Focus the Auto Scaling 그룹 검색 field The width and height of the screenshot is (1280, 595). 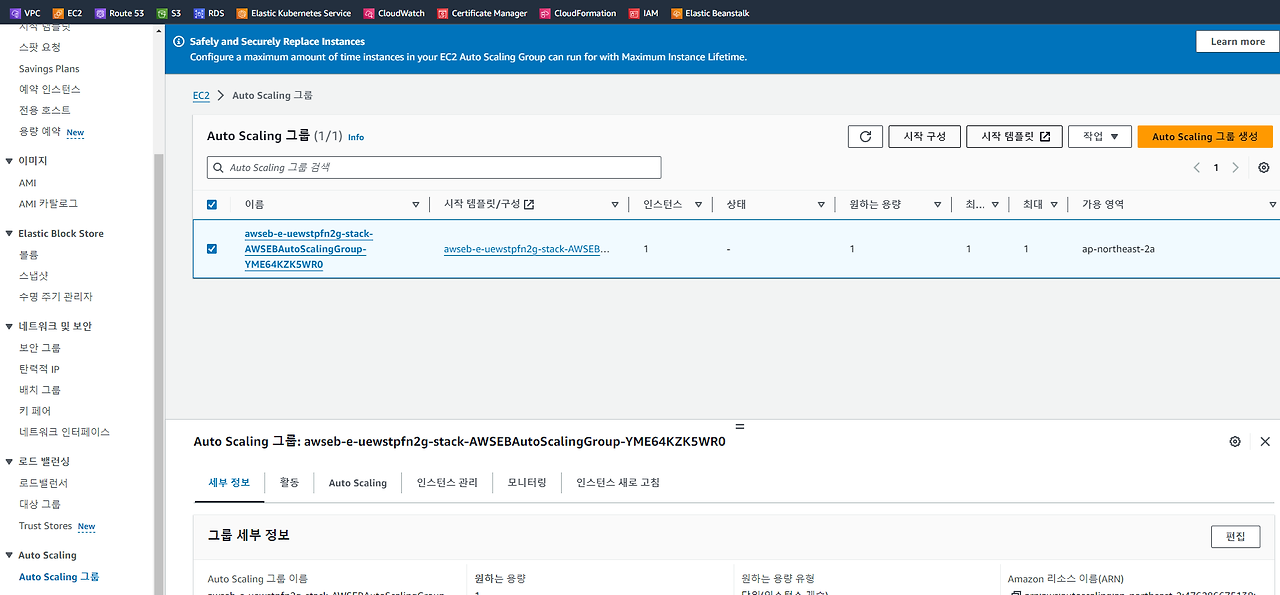click(434, 168)
